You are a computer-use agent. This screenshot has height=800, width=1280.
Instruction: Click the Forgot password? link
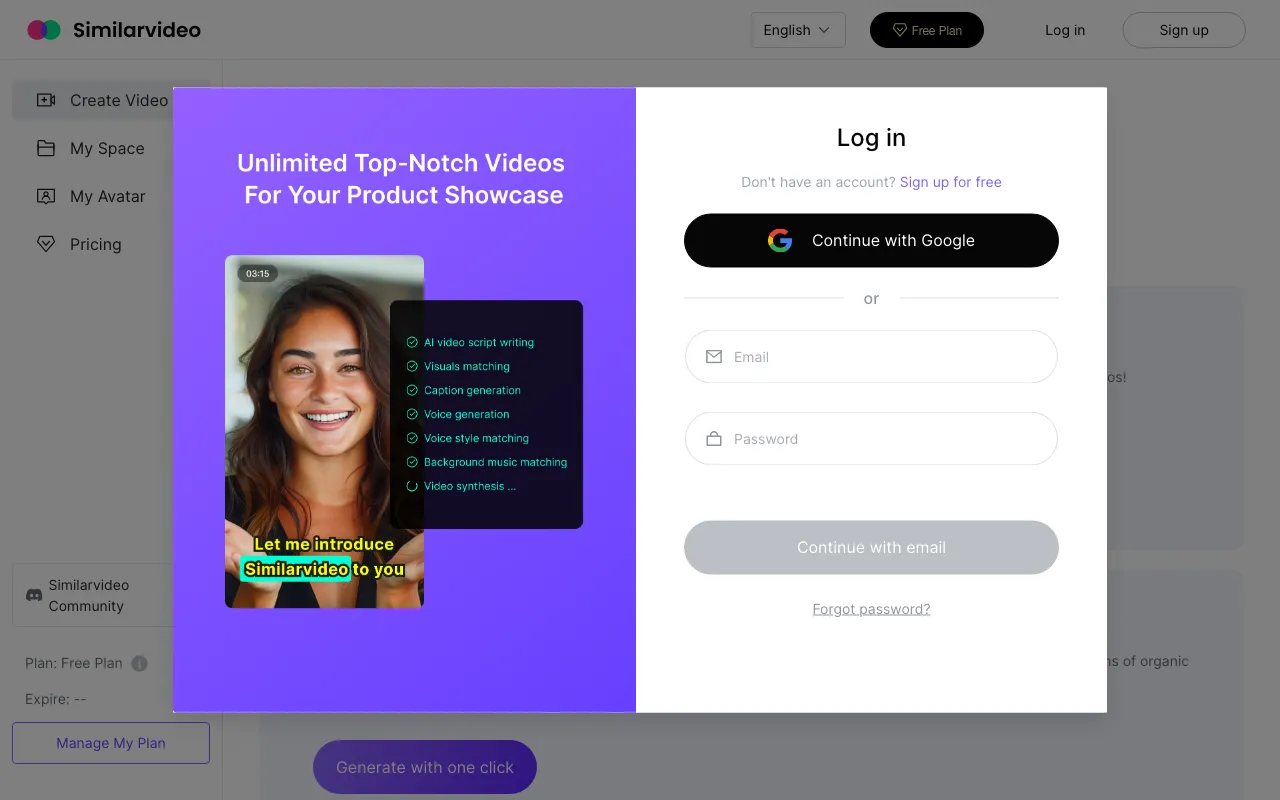(871, 609)
